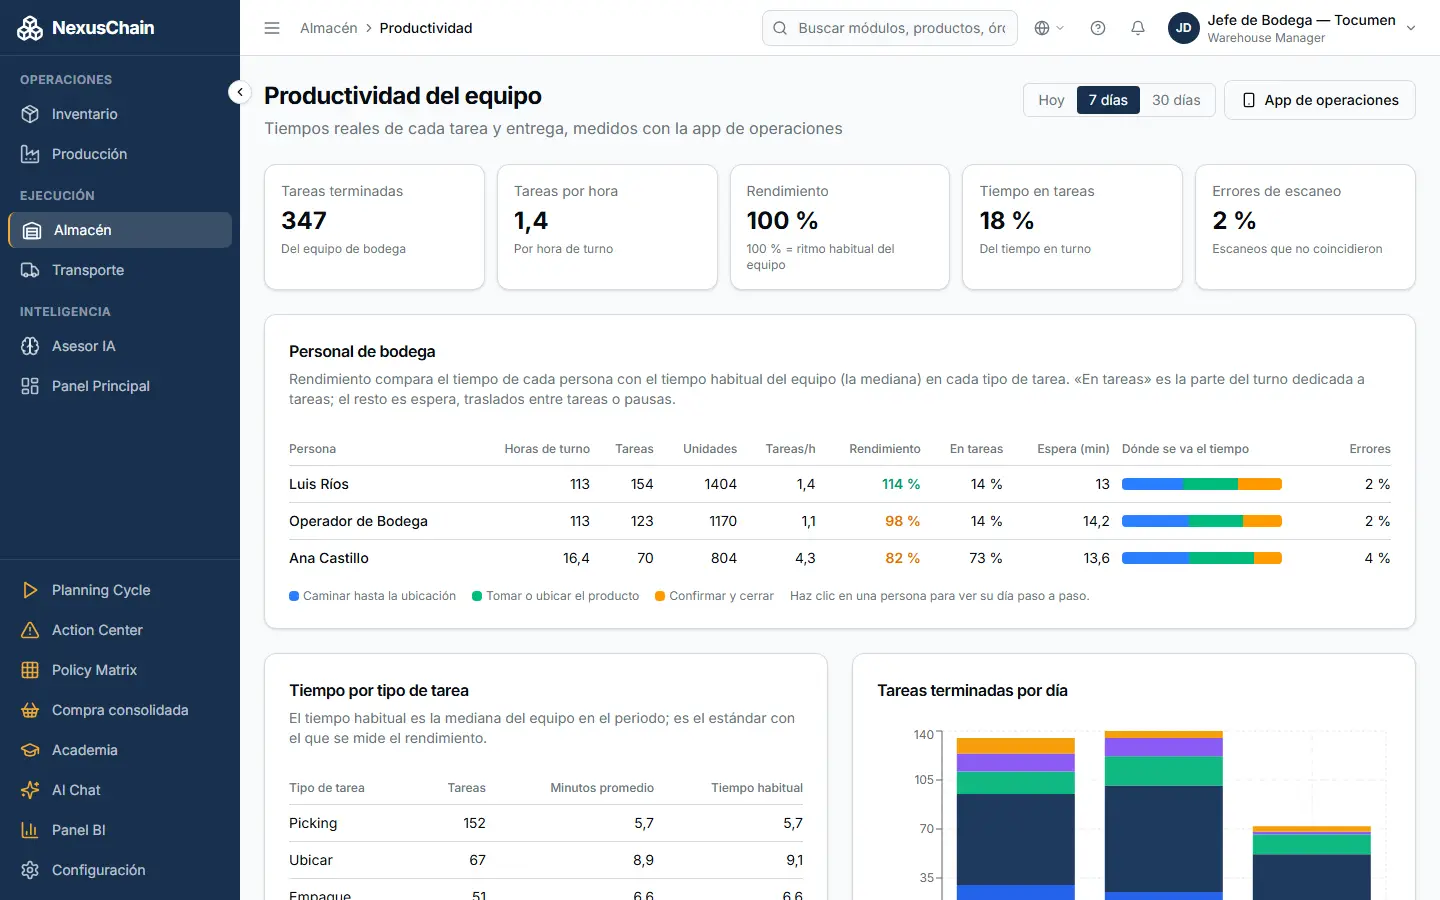Click the Unidades column header
Image resolution: width=1440 pixels, height=900 pixels.
coord(710,449)
